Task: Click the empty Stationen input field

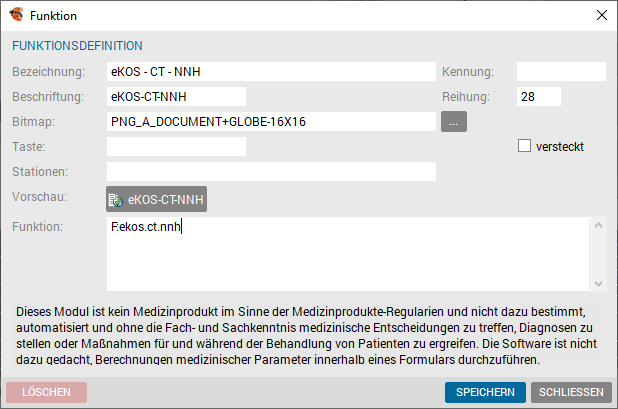Action: tap(271, 171)
